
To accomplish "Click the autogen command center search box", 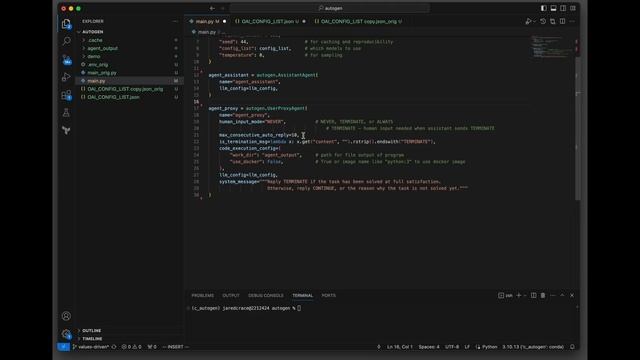I will [x=330, y=8].
